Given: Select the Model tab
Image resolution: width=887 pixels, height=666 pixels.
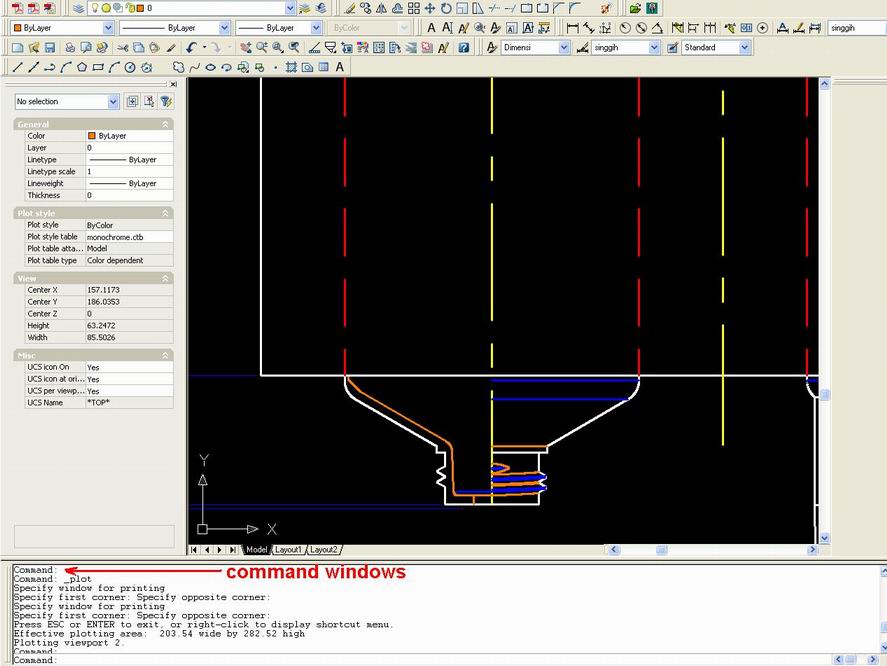Looking at the screenshot, I should tap(256, 549).
